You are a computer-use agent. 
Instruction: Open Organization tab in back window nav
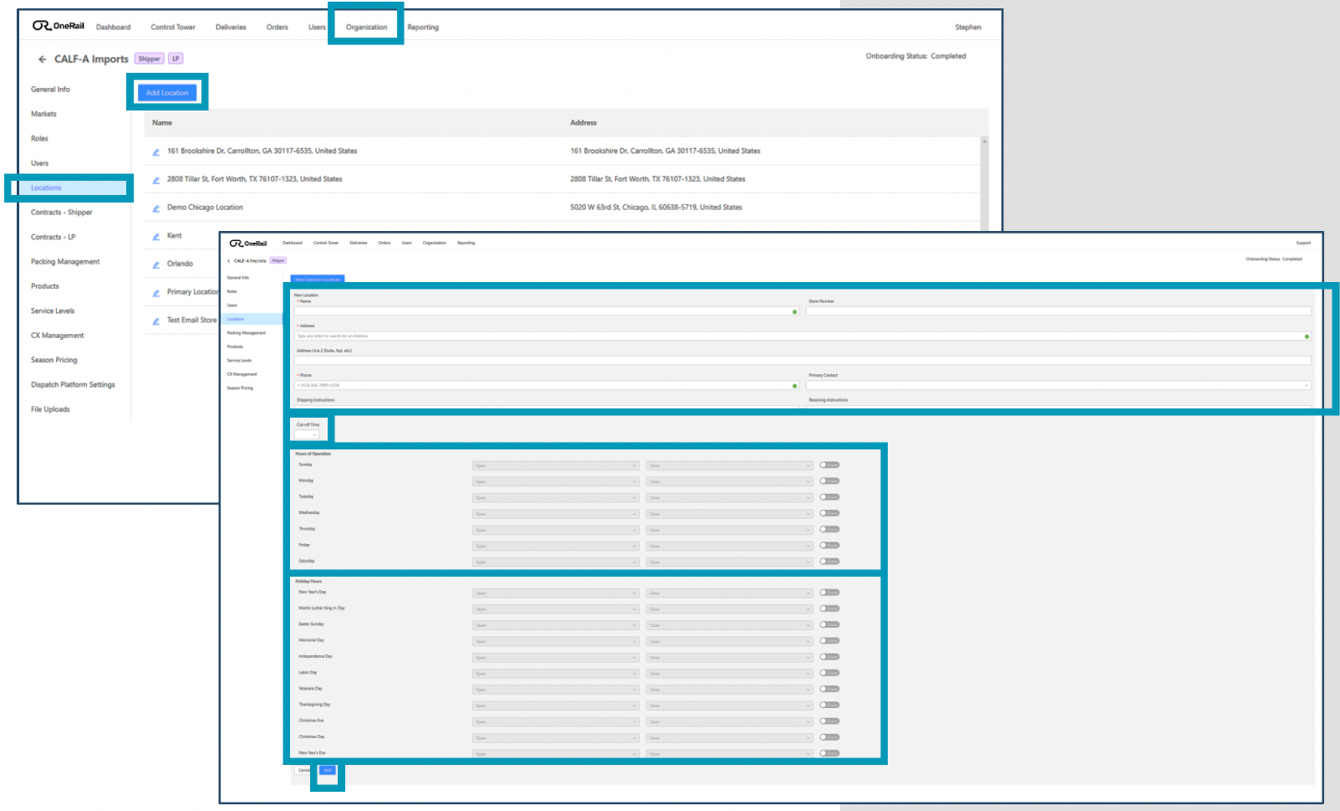pyautogui.click(x=366, y=27)
